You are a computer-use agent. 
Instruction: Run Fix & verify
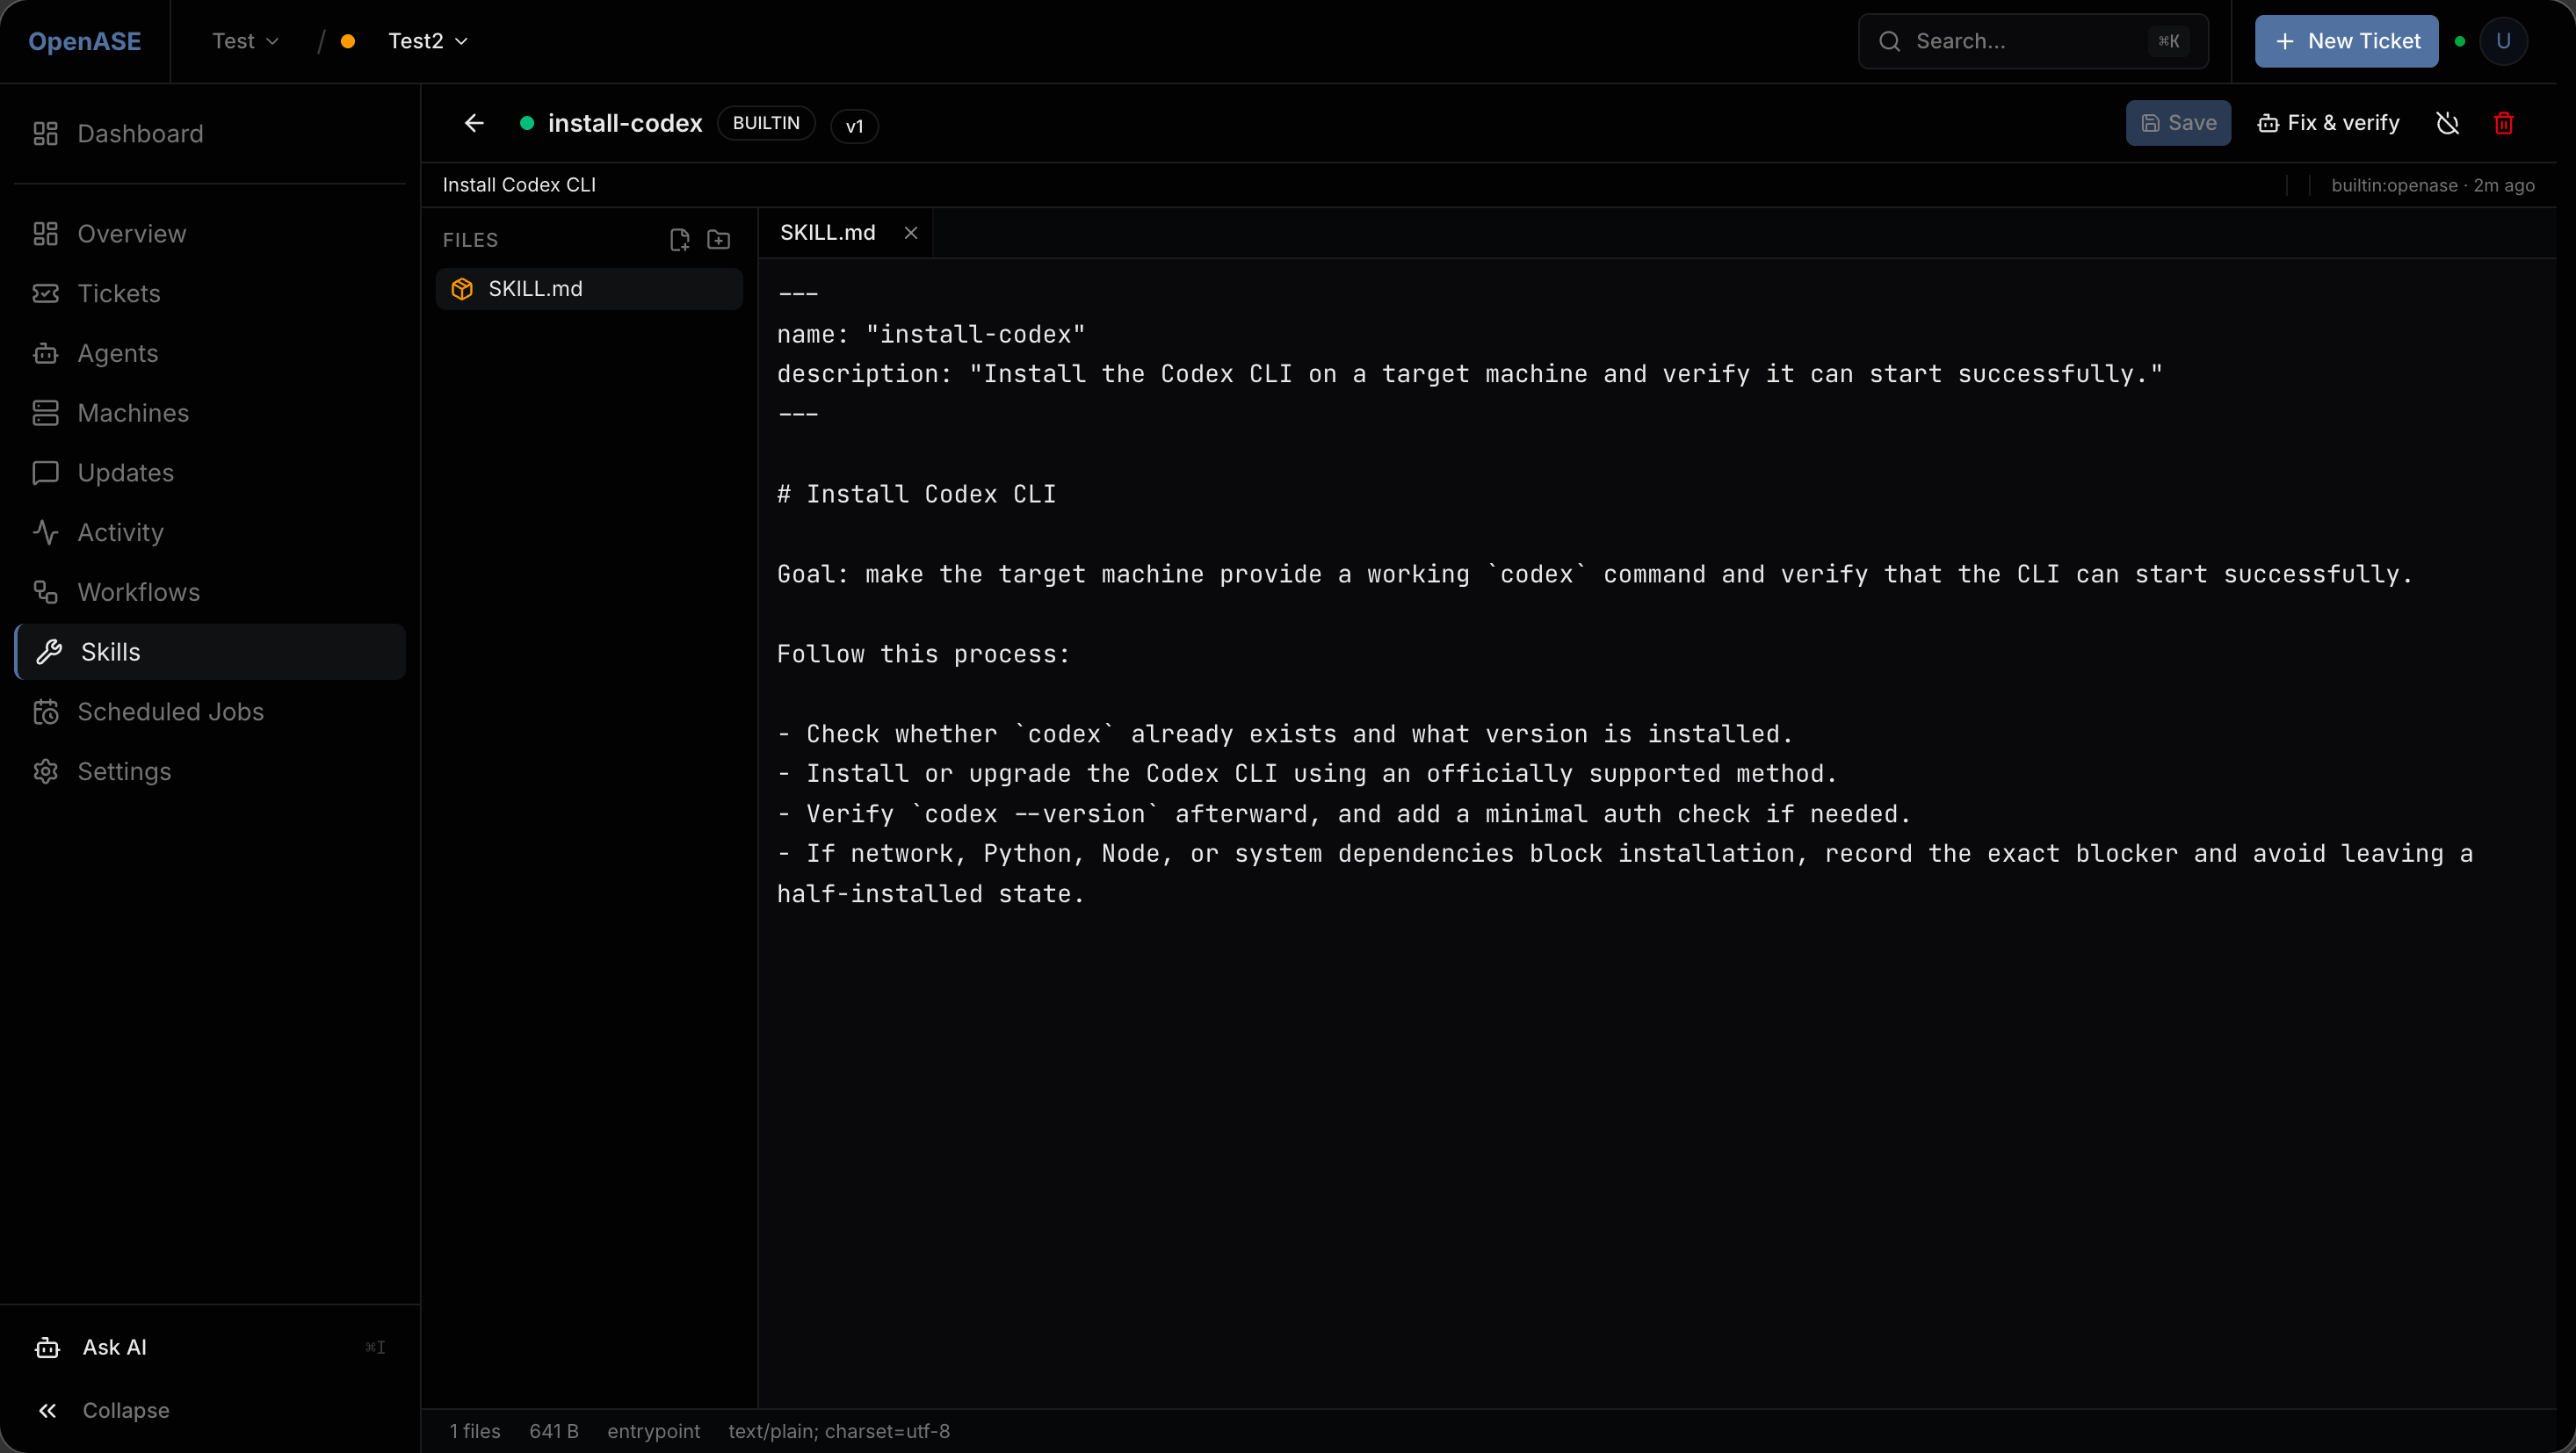(2329, 123)
